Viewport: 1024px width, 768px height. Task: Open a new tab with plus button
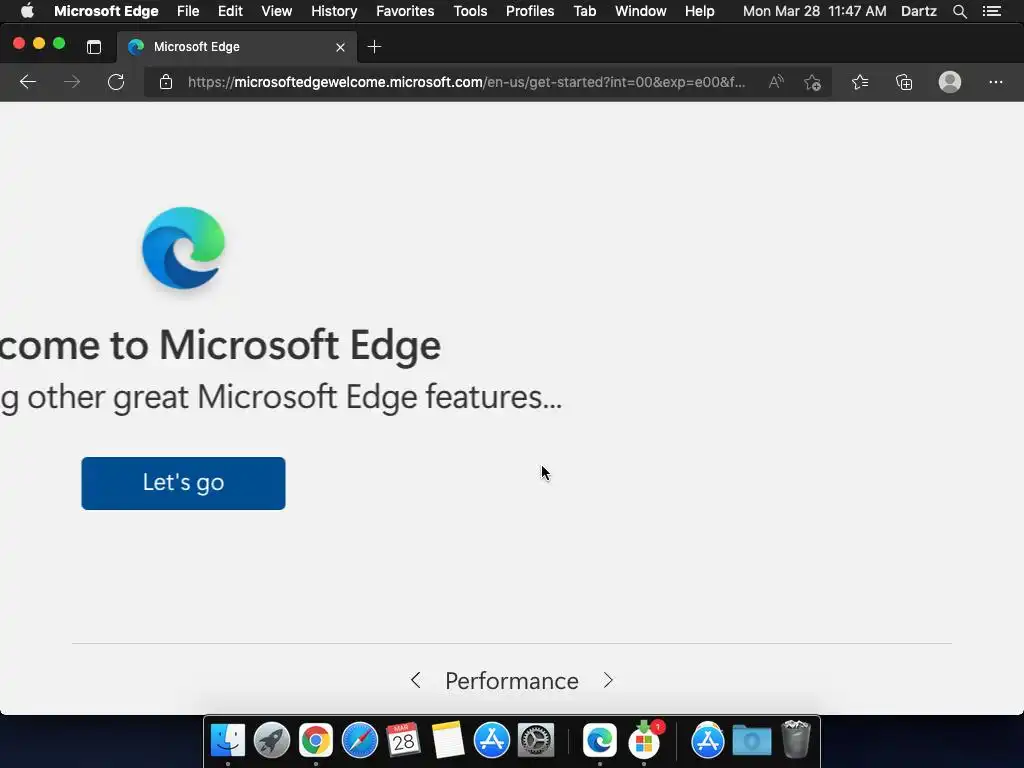[374, 47]
